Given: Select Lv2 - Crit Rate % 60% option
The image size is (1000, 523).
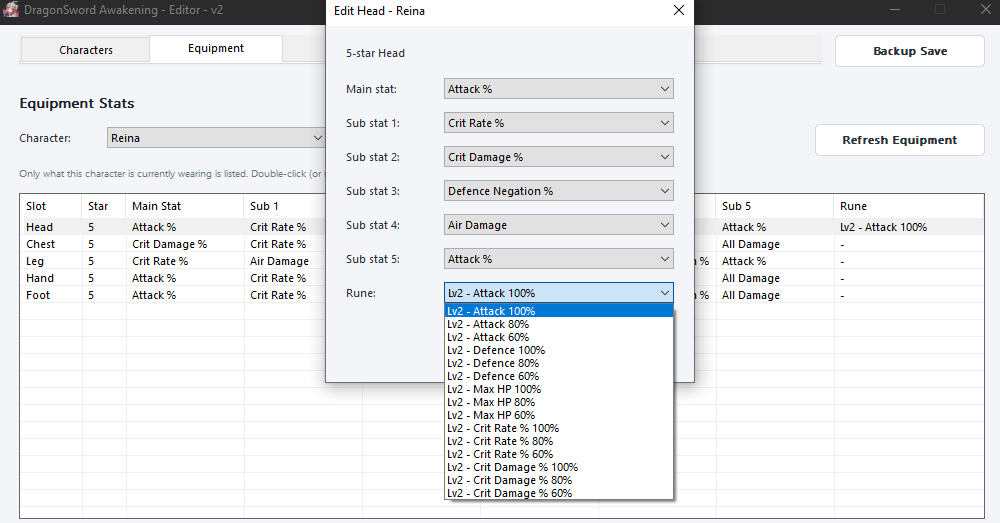Looking at the screenshot, I should 559,454.
